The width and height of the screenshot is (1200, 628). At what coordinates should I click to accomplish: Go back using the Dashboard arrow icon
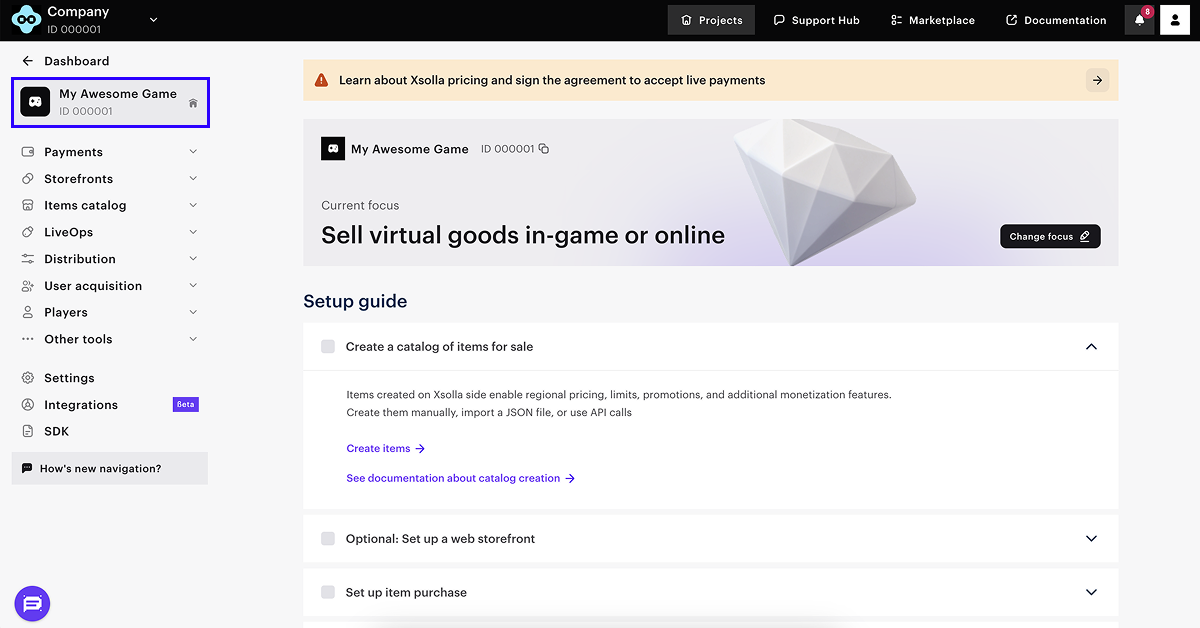pyautogui.click(x=27, y=61)
